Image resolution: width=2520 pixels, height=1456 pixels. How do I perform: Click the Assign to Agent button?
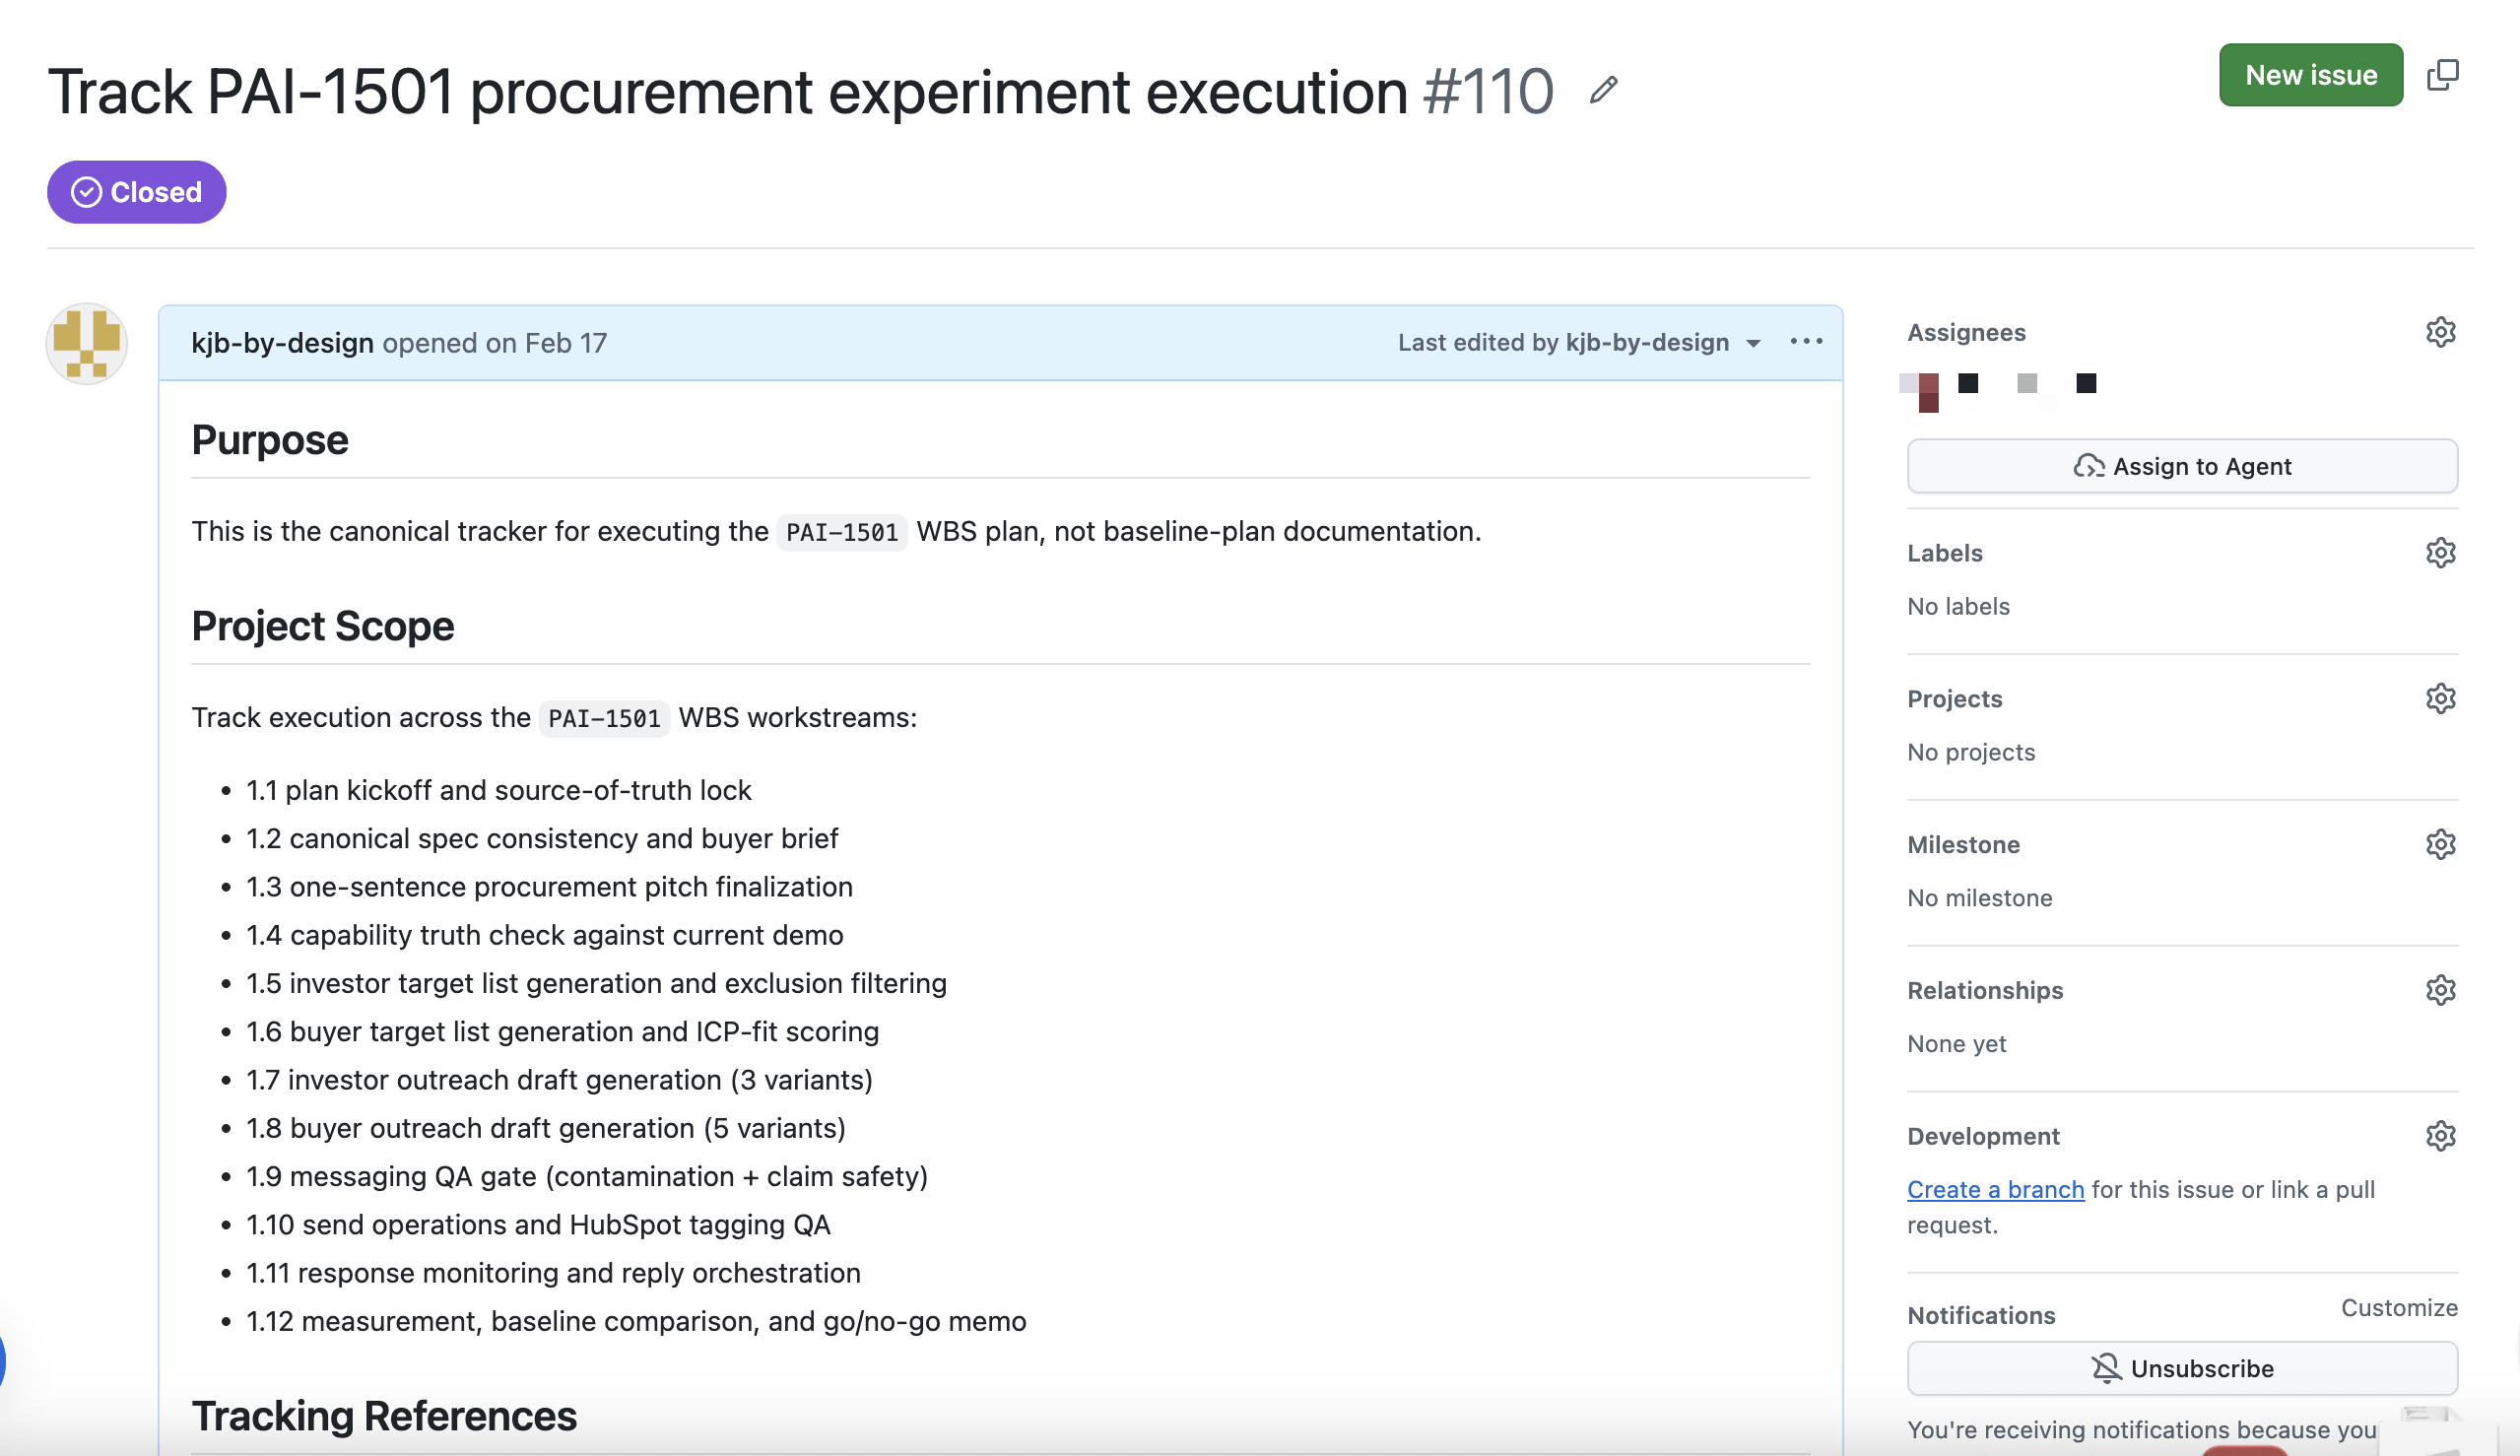pyautogui.click(x=2182, y=466)
